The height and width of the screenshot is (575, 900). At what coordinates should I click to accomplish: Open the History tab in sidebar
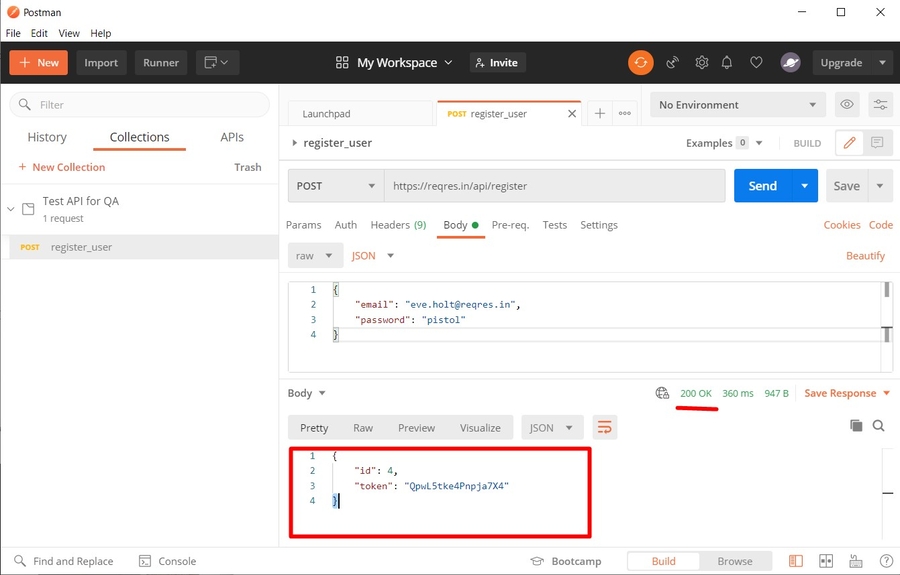click(47, 137)
